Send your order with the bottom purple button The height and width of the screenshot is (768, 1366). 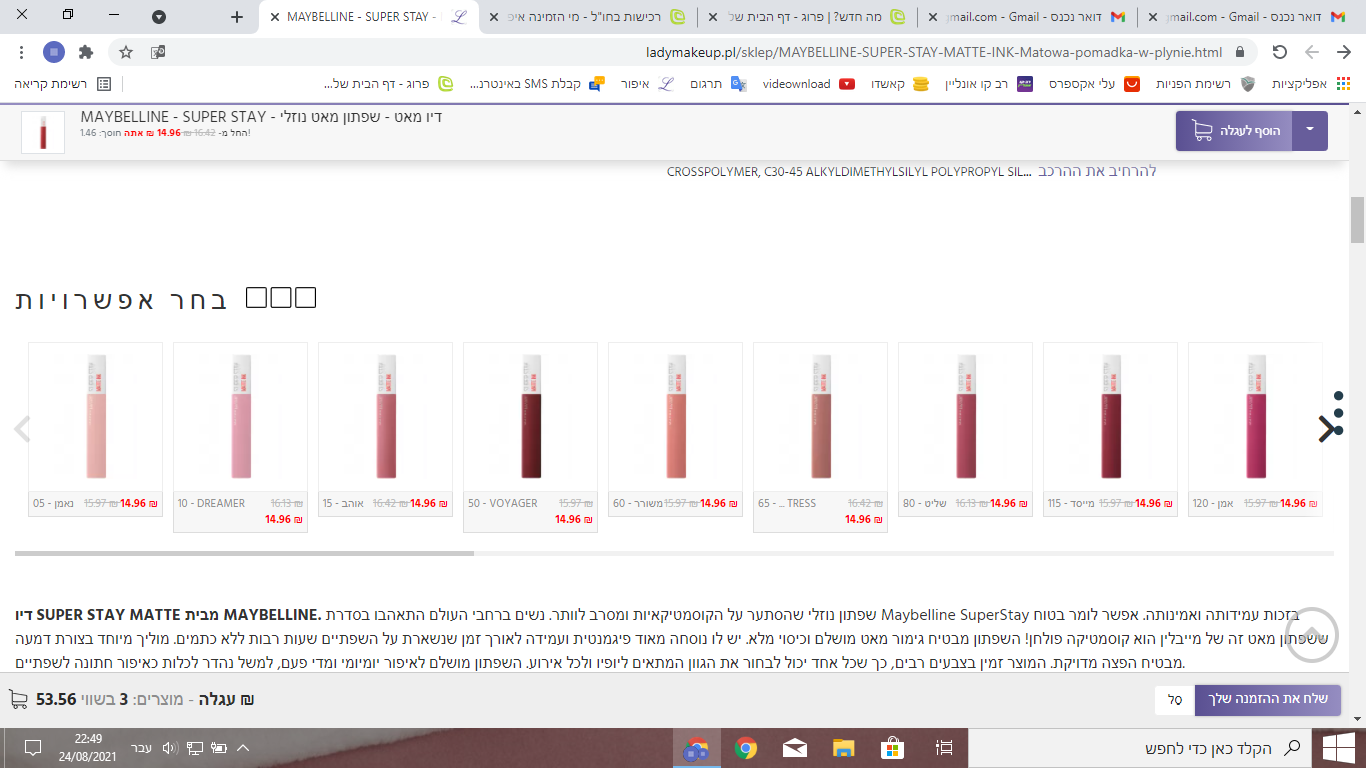(1268, 699)
